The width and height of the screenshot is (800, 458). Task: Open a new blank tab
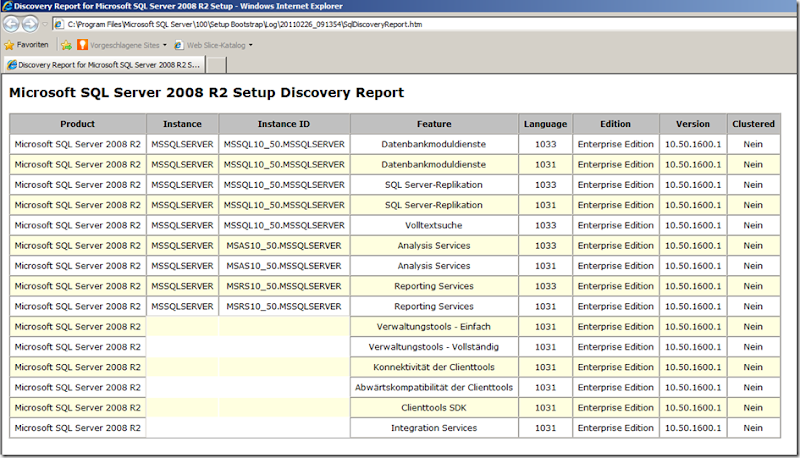point(216,65)
